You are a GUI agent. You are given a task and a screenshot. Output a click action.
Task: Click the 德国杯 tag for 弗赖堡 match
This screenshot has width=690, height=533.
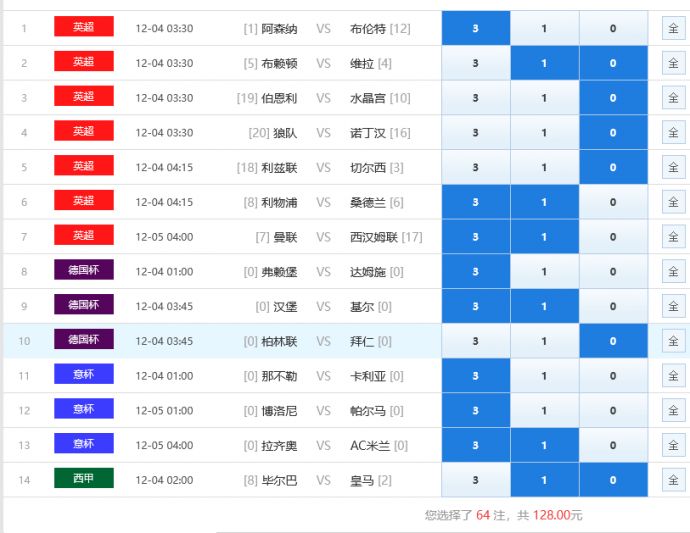click(84, 270)
